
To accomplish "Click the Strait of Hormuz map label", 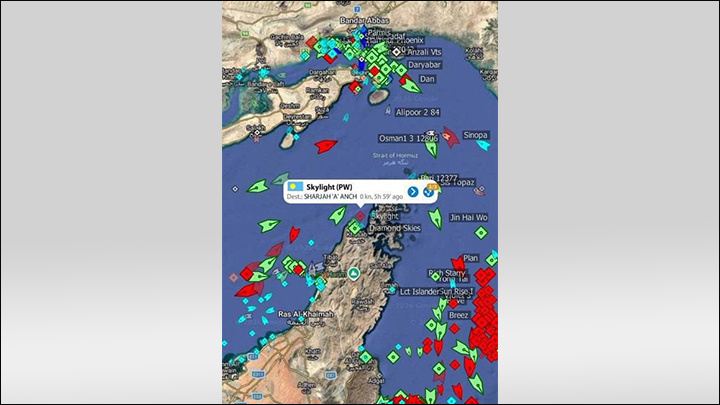I will [395, 156].
